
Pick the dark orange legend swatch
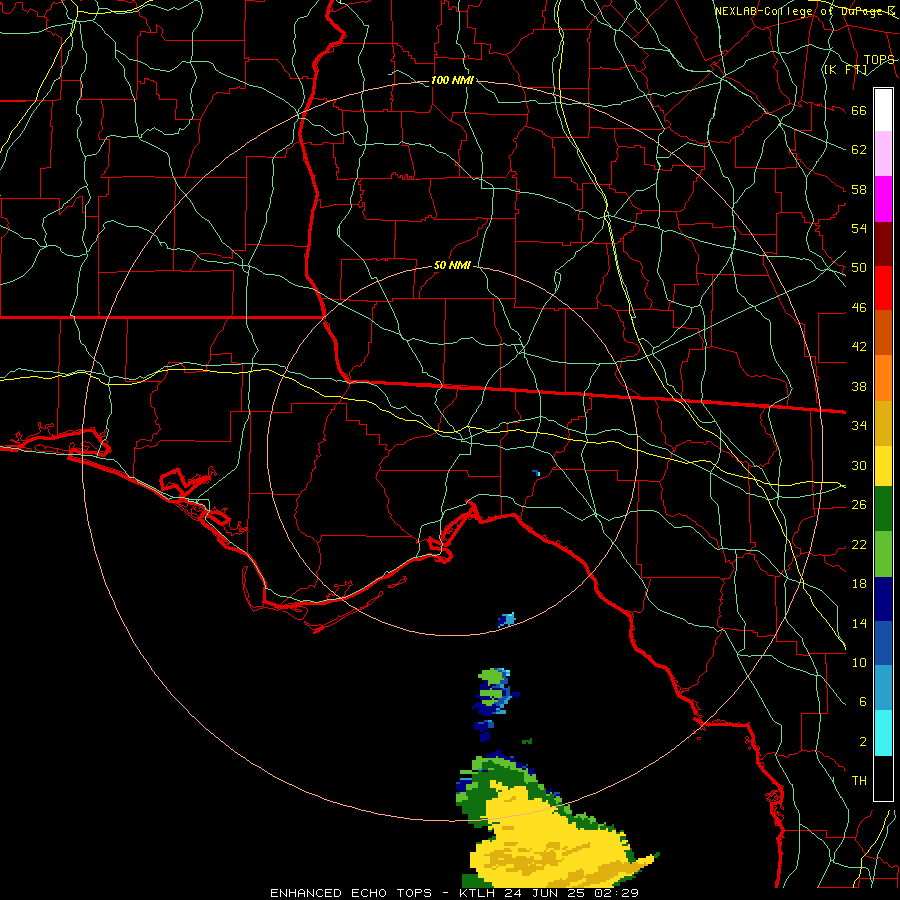tap(883, 332)
